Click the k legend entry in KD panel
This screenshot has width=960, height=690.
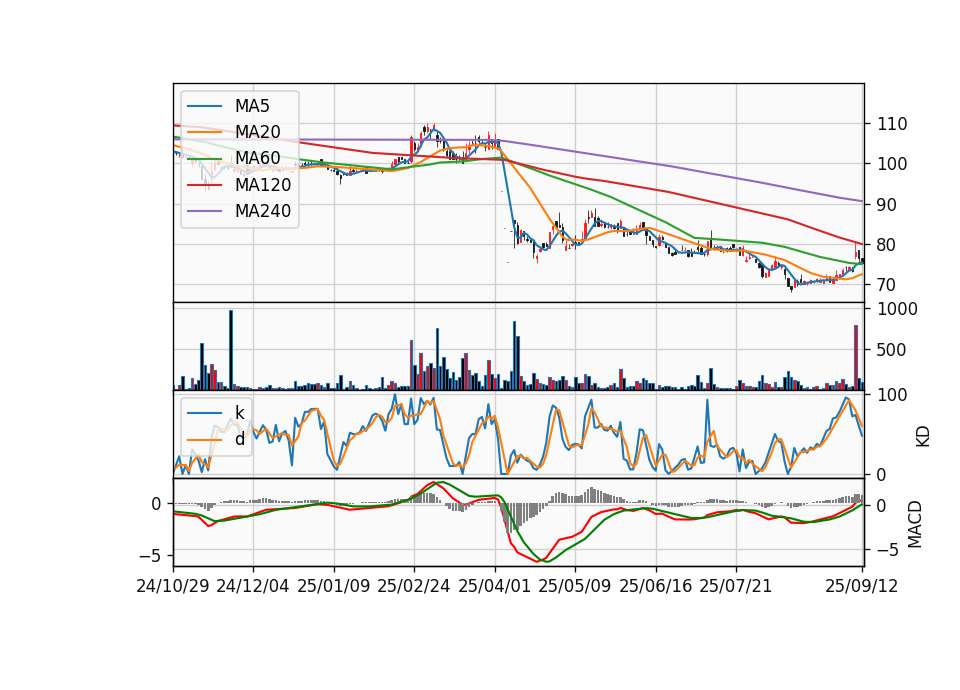pyautogui.click(x=239, y=413)
